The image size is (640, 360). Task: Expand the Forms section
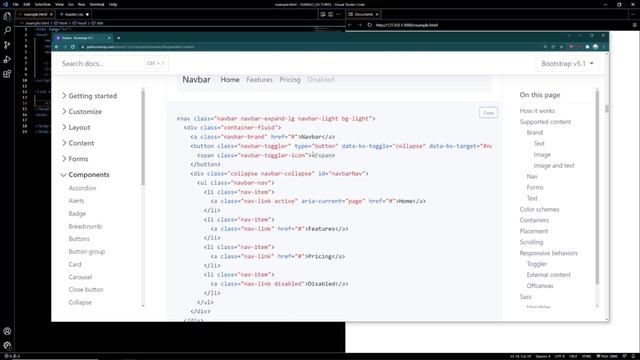click(75, 159)
